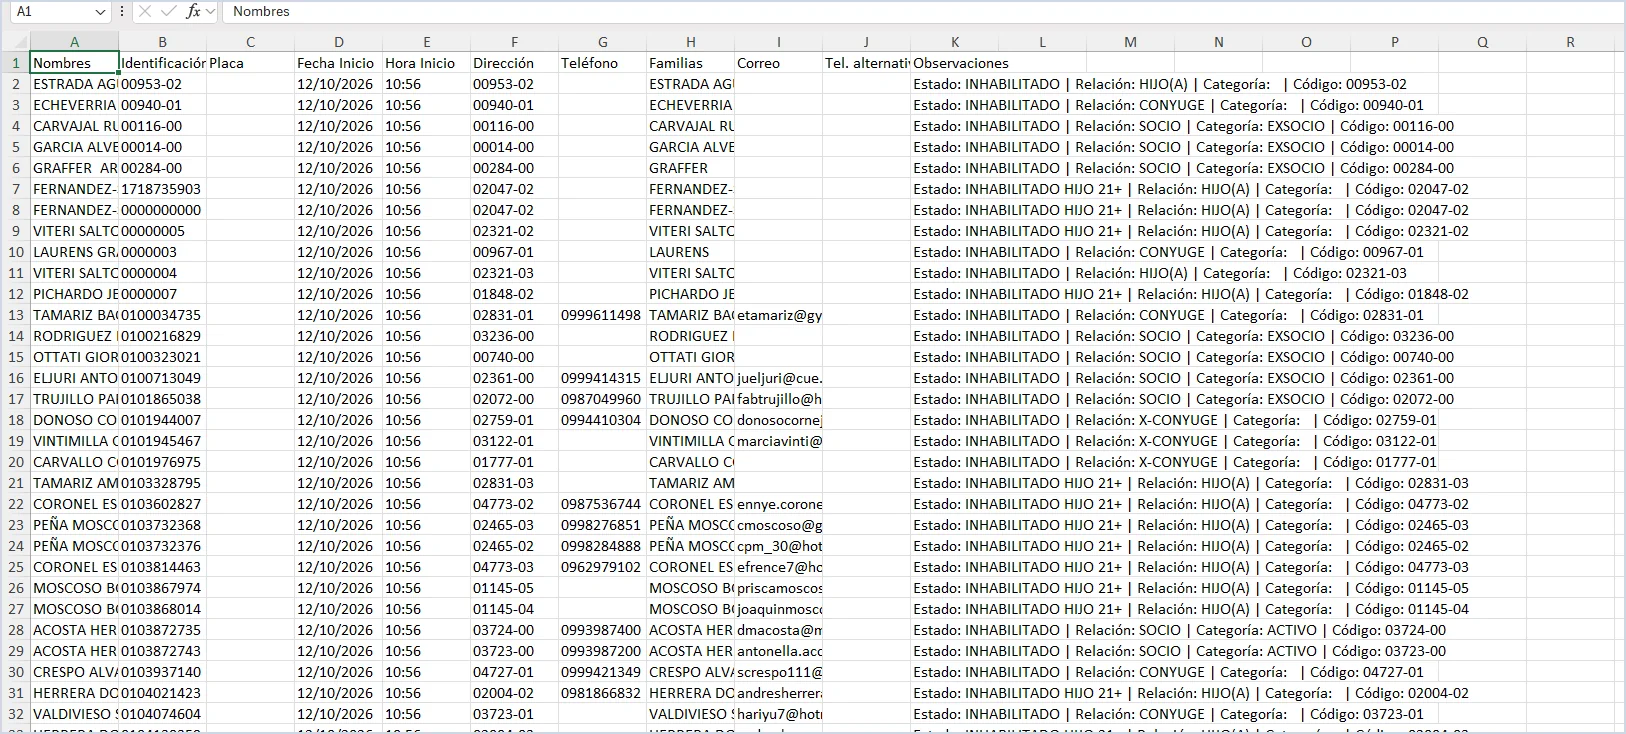Select email cell starting with etamariz@

point(778,315)
